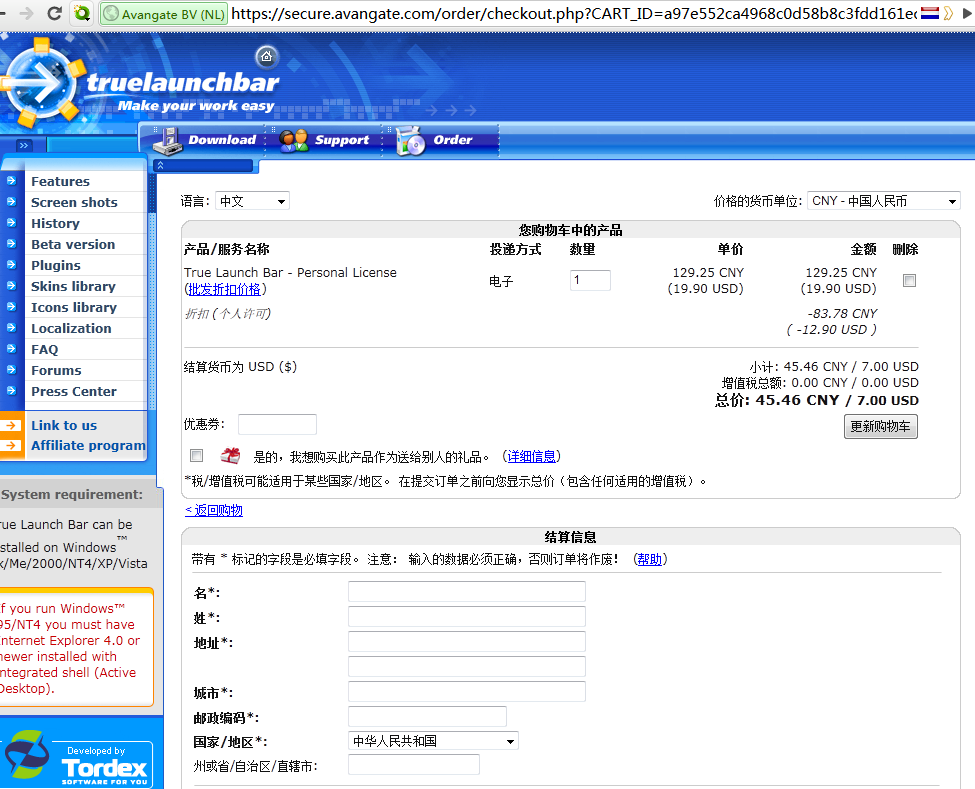Click the arrow bullet beside Features
This screenshot has height=789, width=975.
[x=11, y=181]
